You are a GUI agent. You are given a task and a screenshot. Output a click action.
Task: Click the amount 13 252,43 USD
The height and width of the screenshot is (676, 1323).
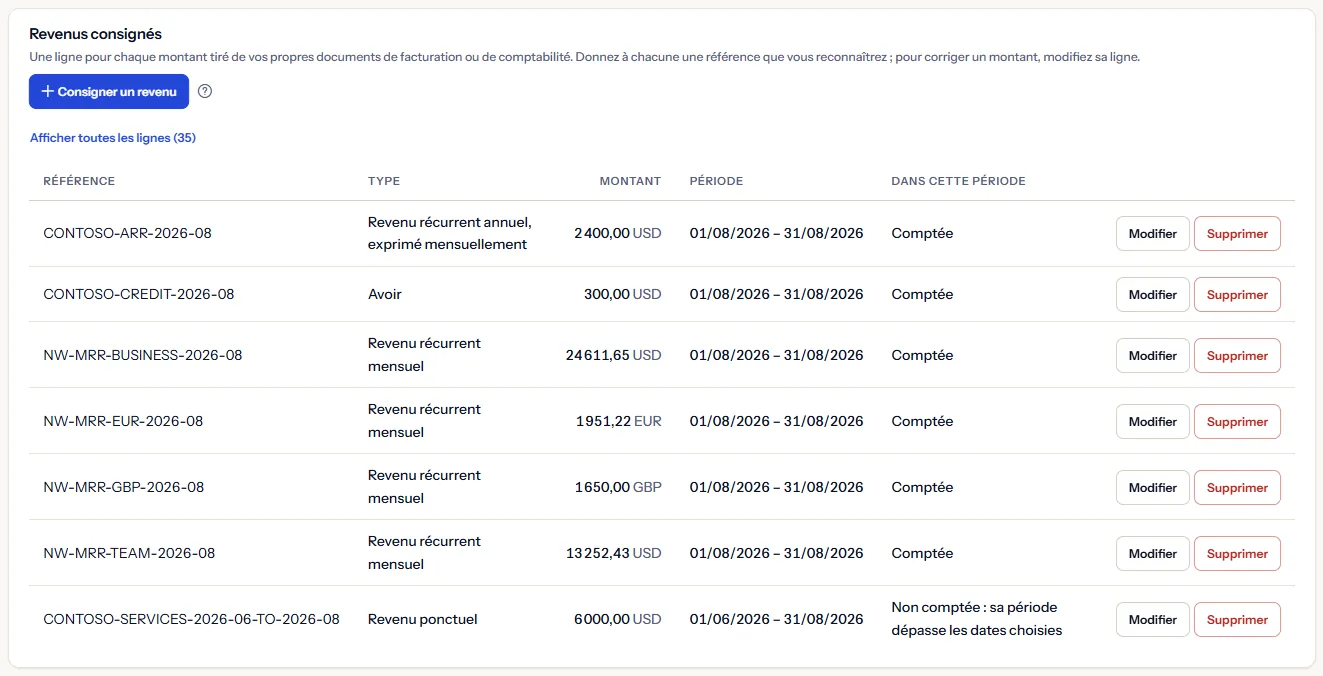613,553
